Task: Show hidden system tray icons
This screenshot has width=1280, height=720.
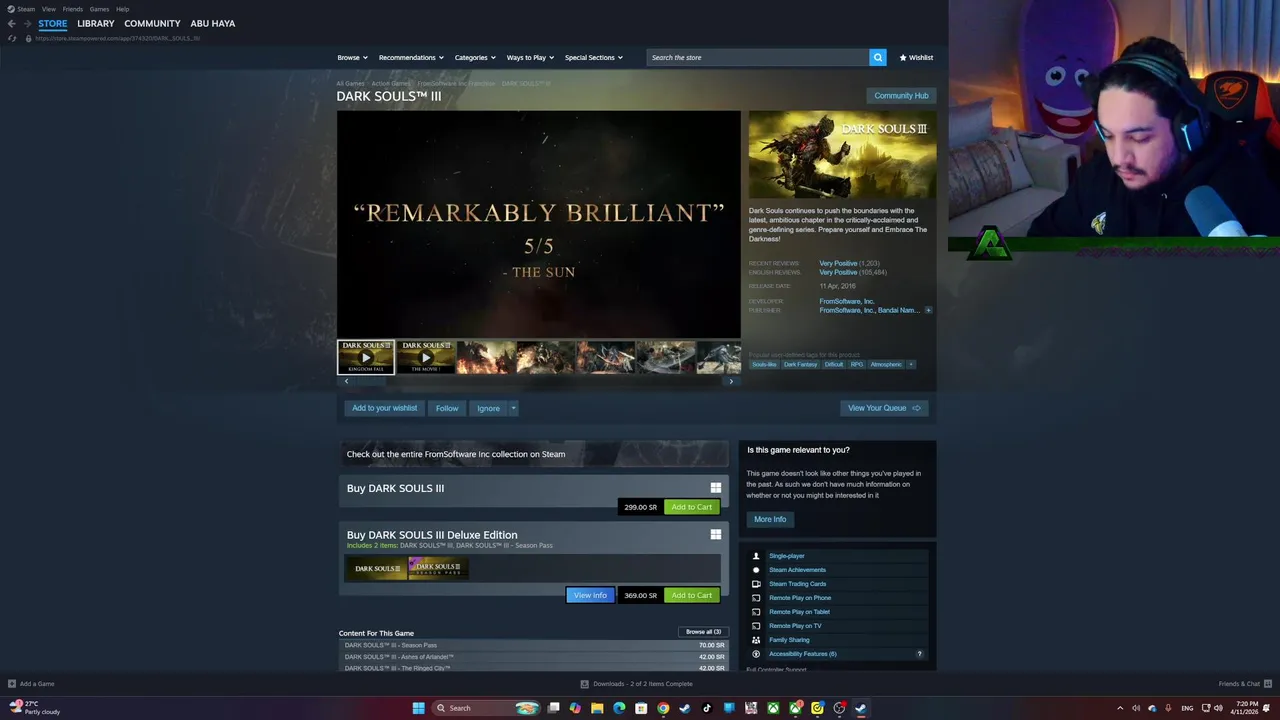Action: (x=1120, y=708)
